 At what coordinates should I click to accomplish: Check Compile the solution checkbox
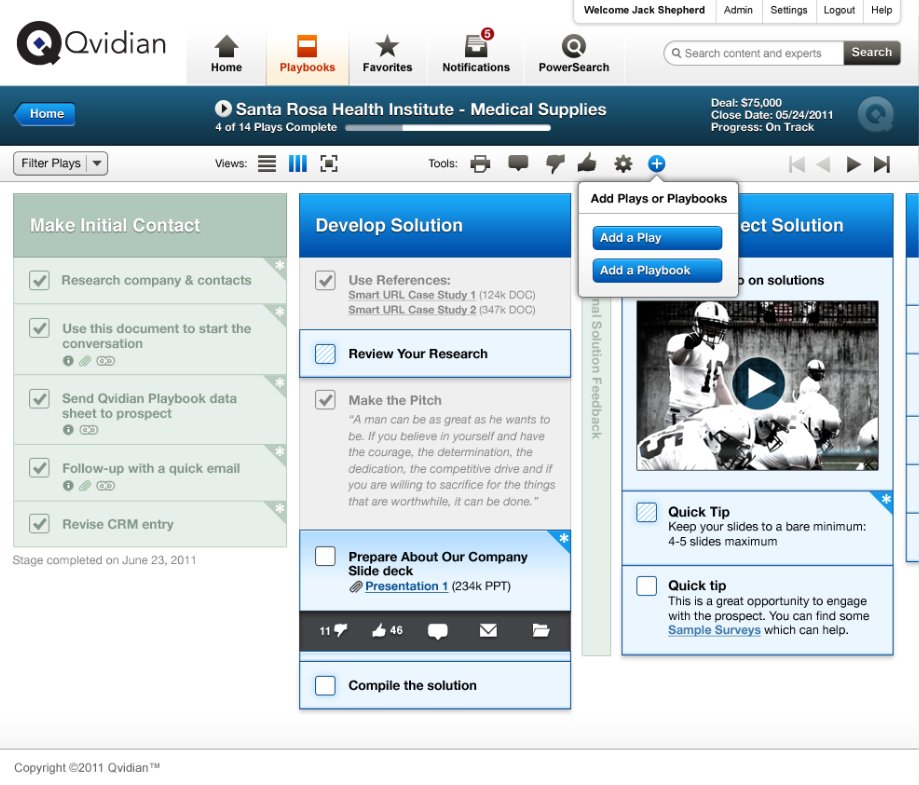click(325, 685)
